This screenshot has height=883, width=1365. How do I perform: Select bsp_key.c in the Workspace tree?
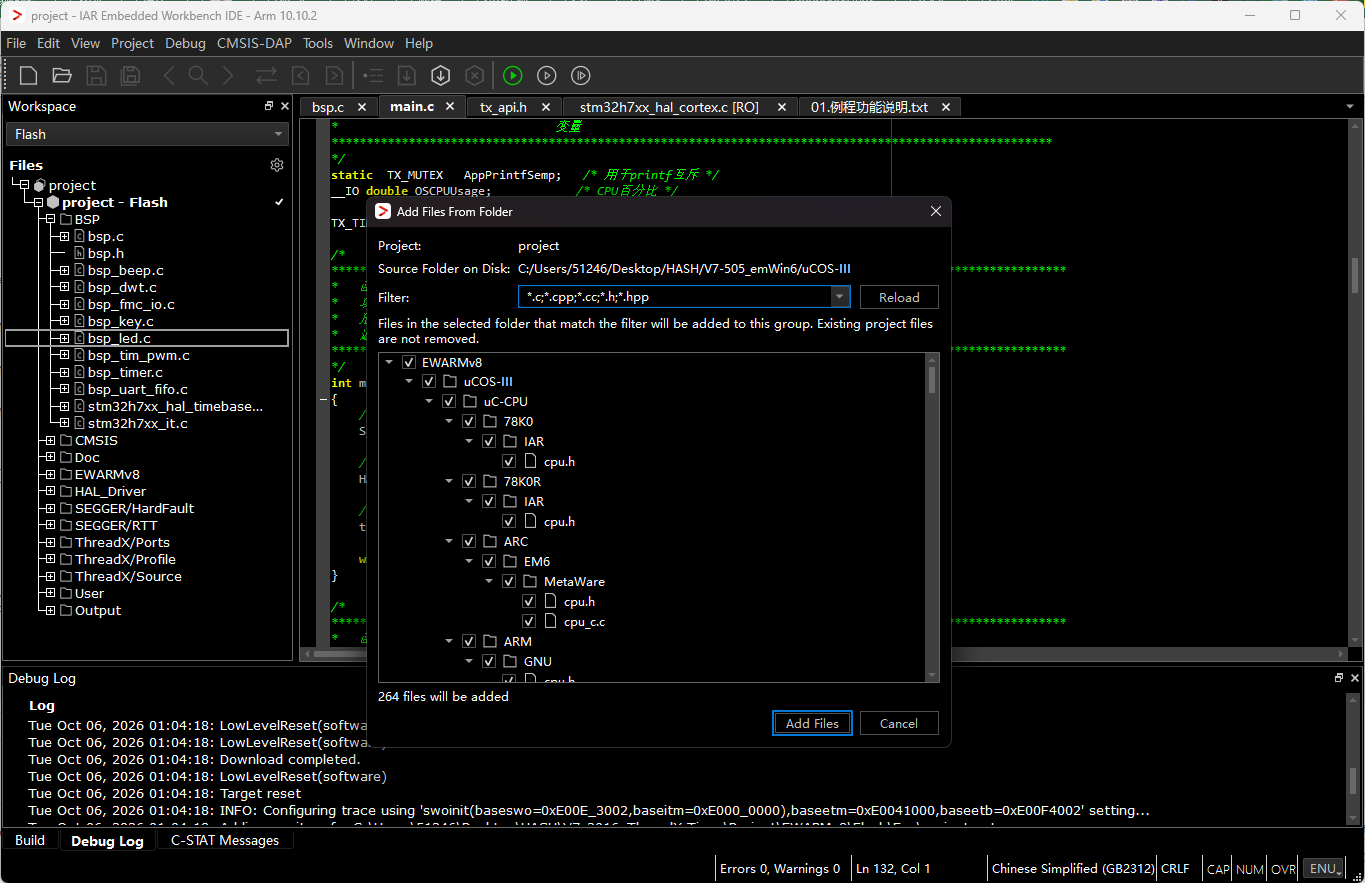pyautogui.click(x=120, y=322)
